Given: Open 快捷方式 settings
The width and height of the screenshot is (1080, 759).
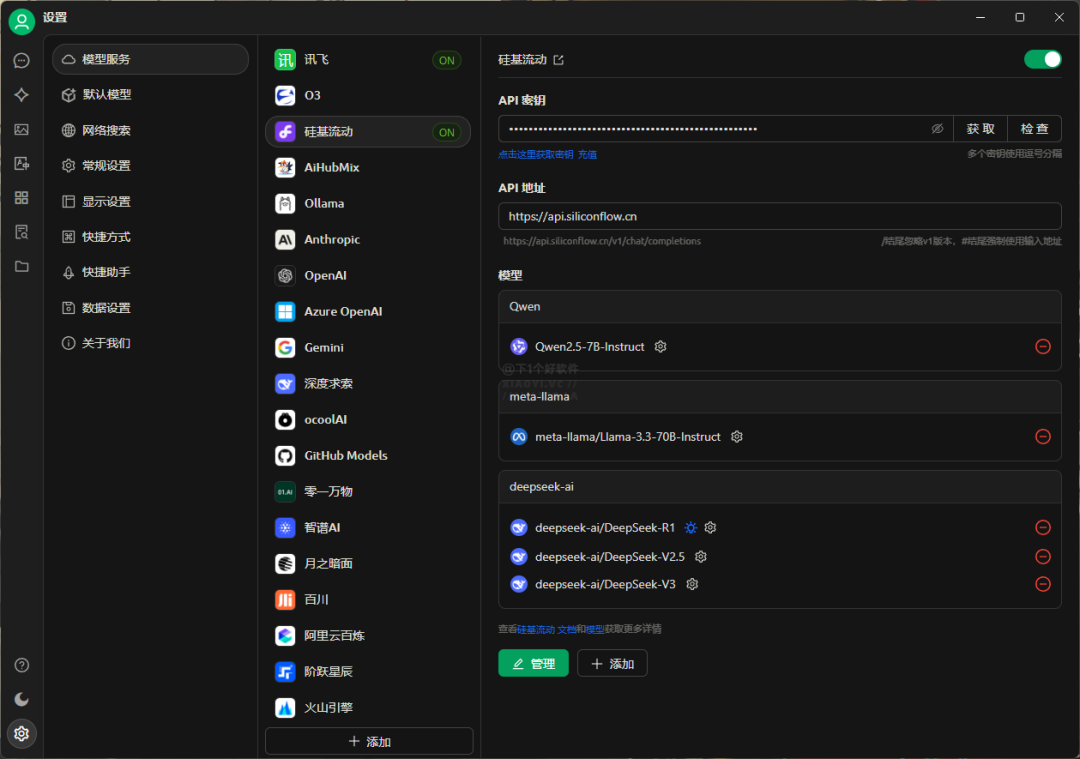Looking at the screenshot, I should point(150,237).
